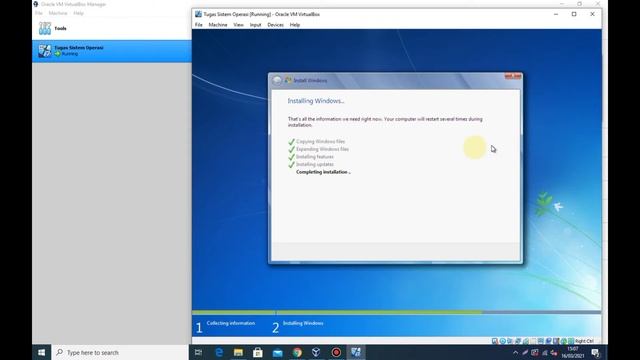Viewport: 640px width, 360px height.
Task: Open Devices menu of the running VM window
Action: click(276, 25)
